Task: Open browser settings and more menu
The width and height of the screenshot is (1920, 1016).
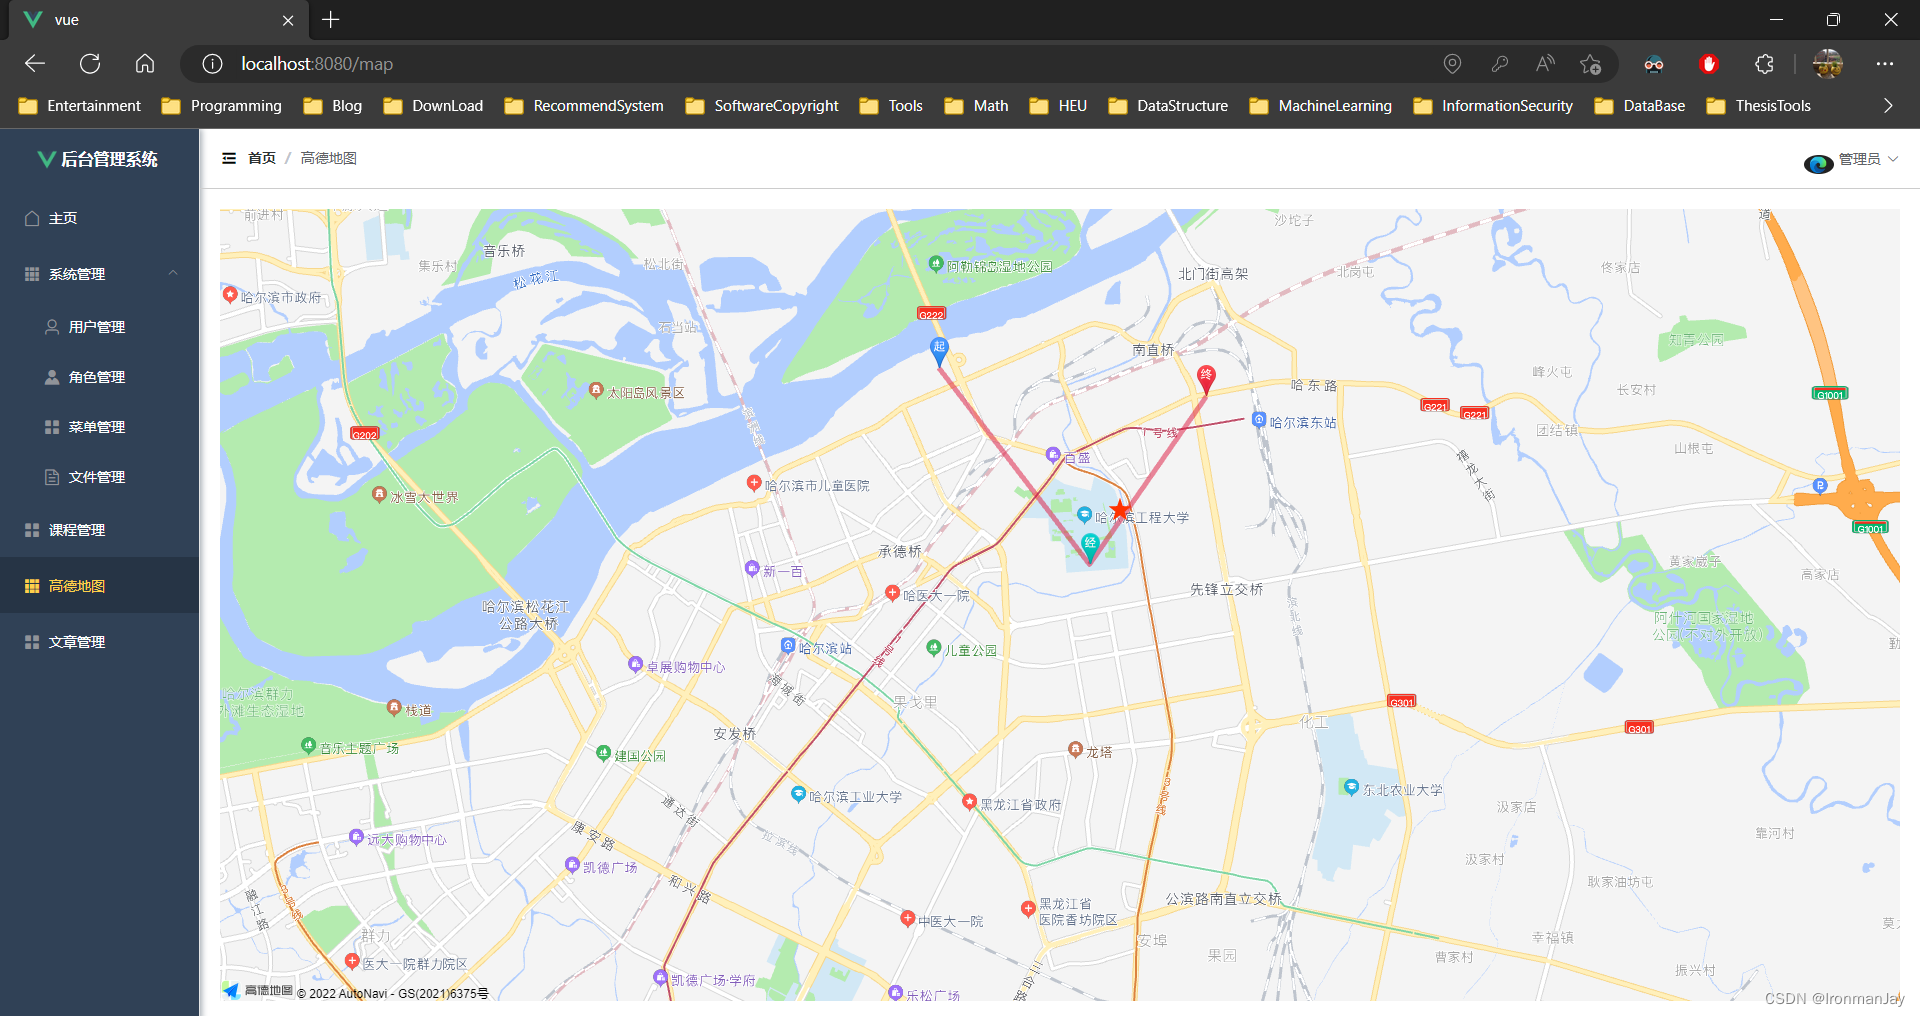Action: [x=1885, y=64]
